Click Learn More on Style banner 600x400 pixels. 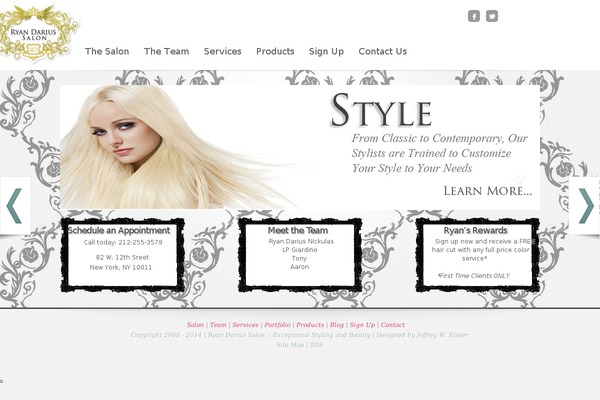pos(488,191)
